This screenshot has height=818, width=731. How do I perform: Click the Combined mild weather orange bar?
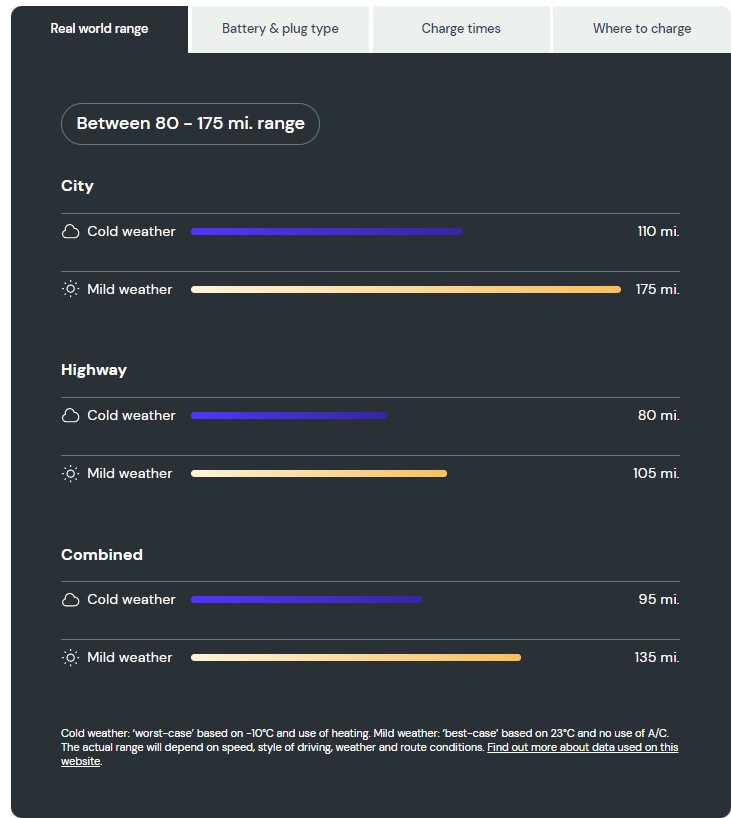(356, 658)
